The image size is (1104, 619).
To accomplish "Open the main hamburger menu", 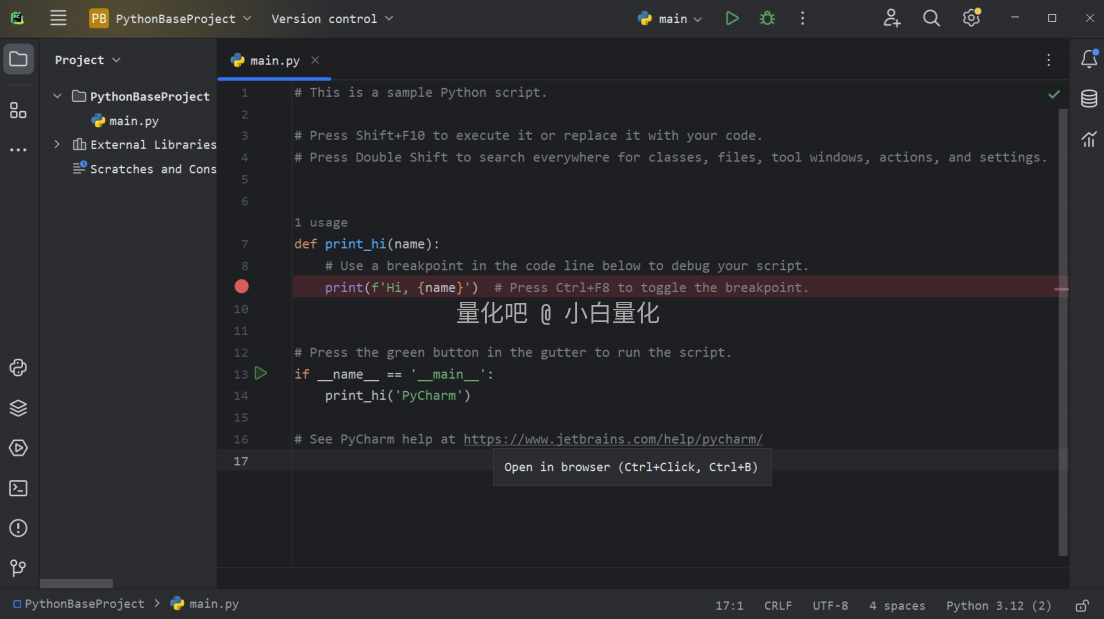I will [58, 18].
